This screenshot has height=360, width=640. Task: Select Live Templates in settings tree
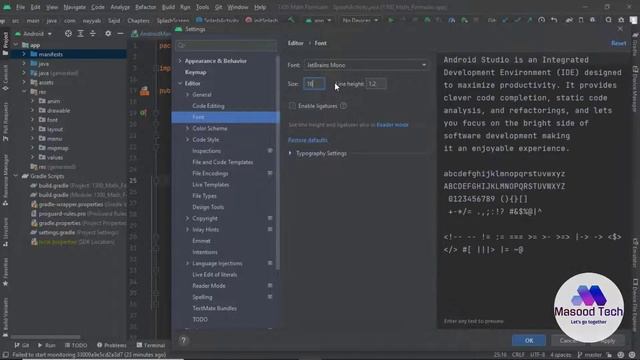pos(211,185)
